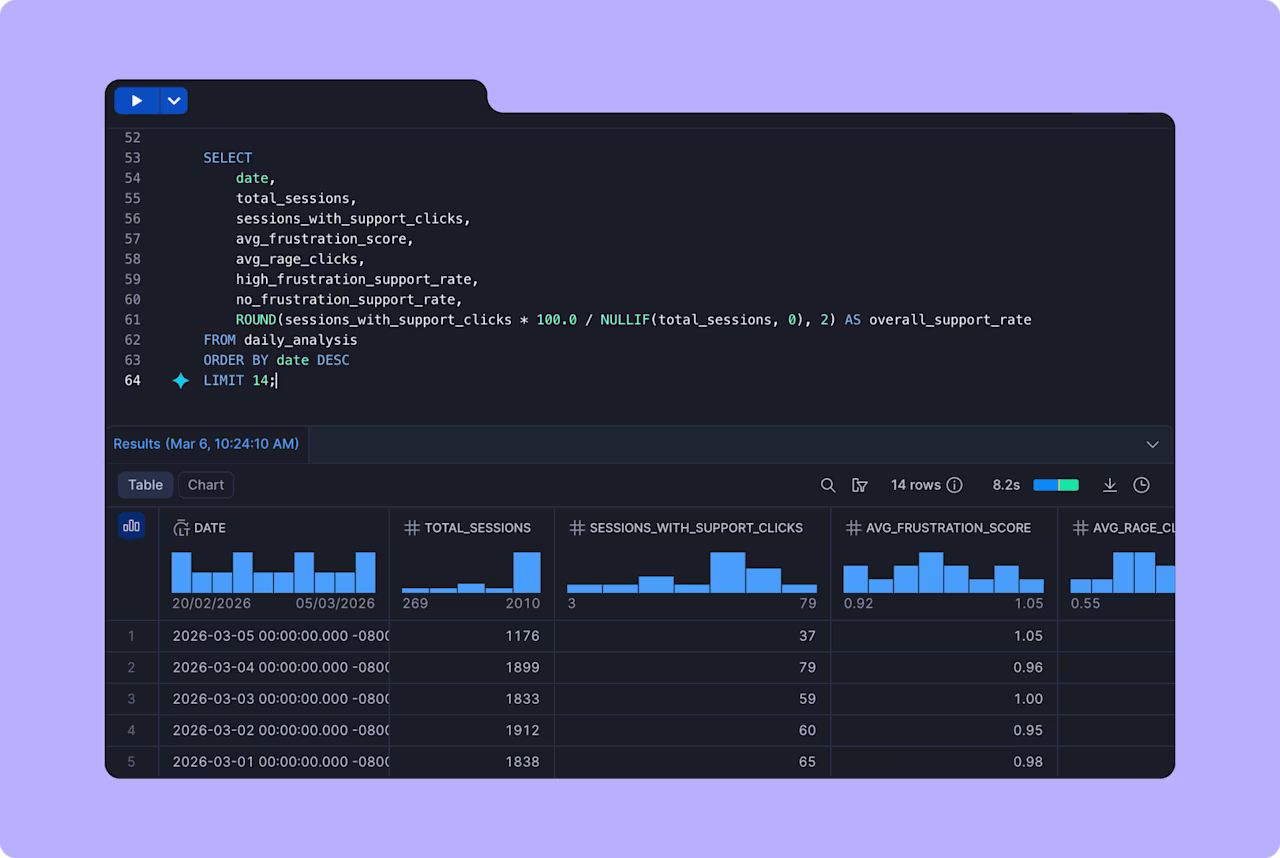Toggle column statistics chart icon

(131, 525)
